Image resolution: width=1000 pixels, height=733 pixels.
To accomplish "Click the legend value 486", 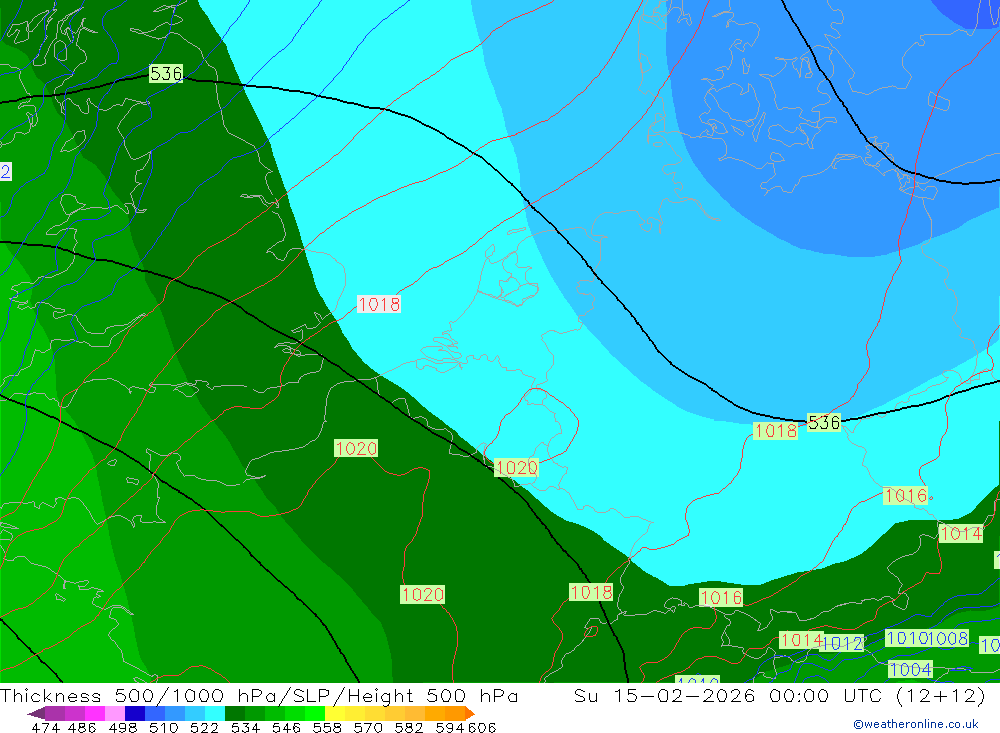I will 82,728.
